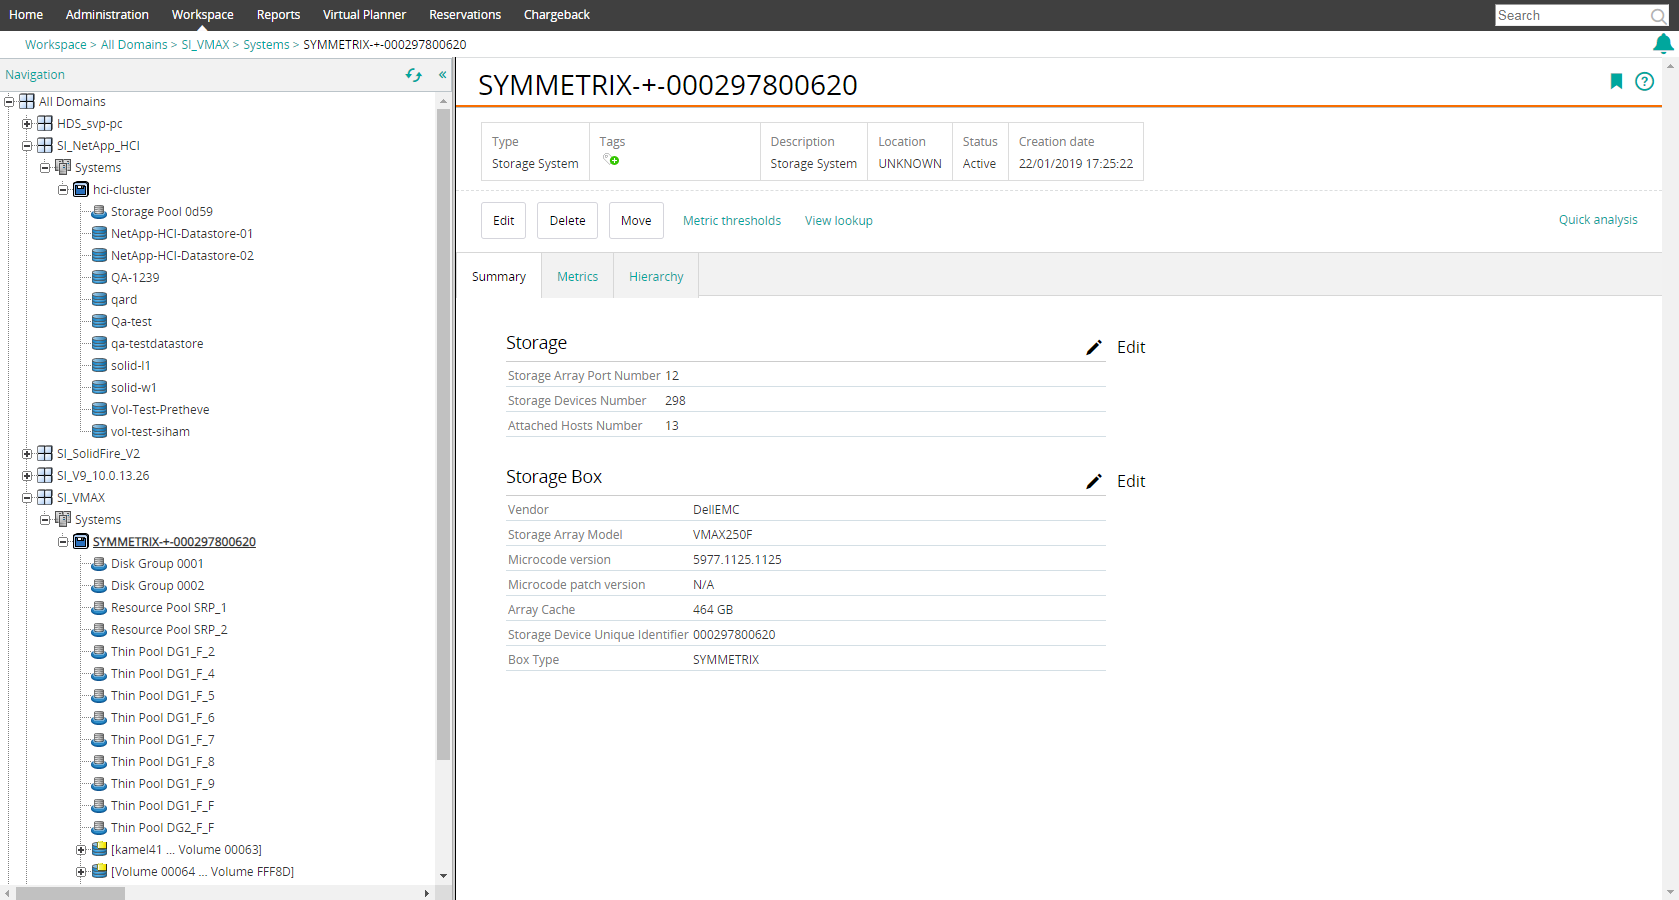Click the Disk Group 0001 icon
Screen dimensions: 1679x900
point(99,564)
